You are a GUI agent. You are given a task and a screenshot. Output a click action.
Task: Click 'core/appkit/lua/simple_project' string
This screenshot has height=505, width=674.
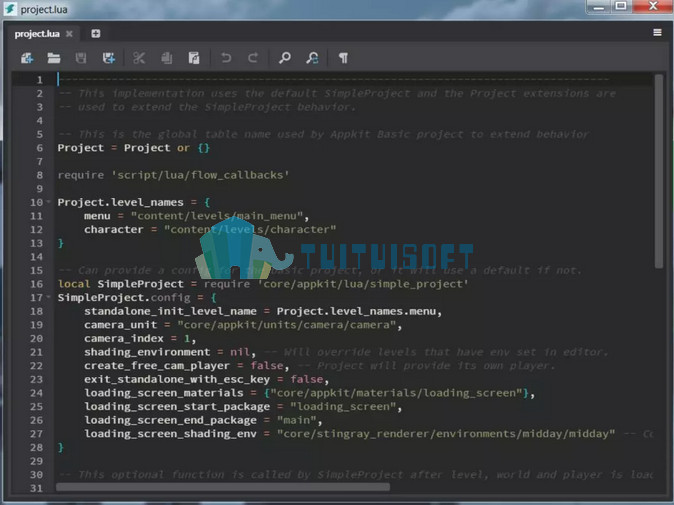[x=363, y=284]
